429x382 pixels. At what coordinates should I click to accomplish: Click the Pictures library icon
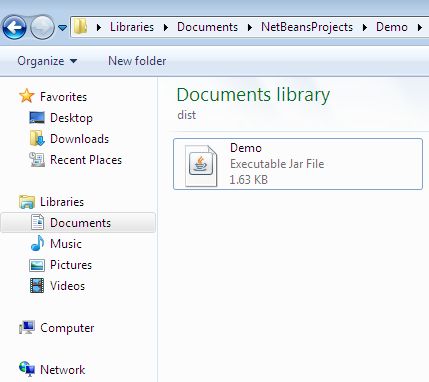click(37, 265)
